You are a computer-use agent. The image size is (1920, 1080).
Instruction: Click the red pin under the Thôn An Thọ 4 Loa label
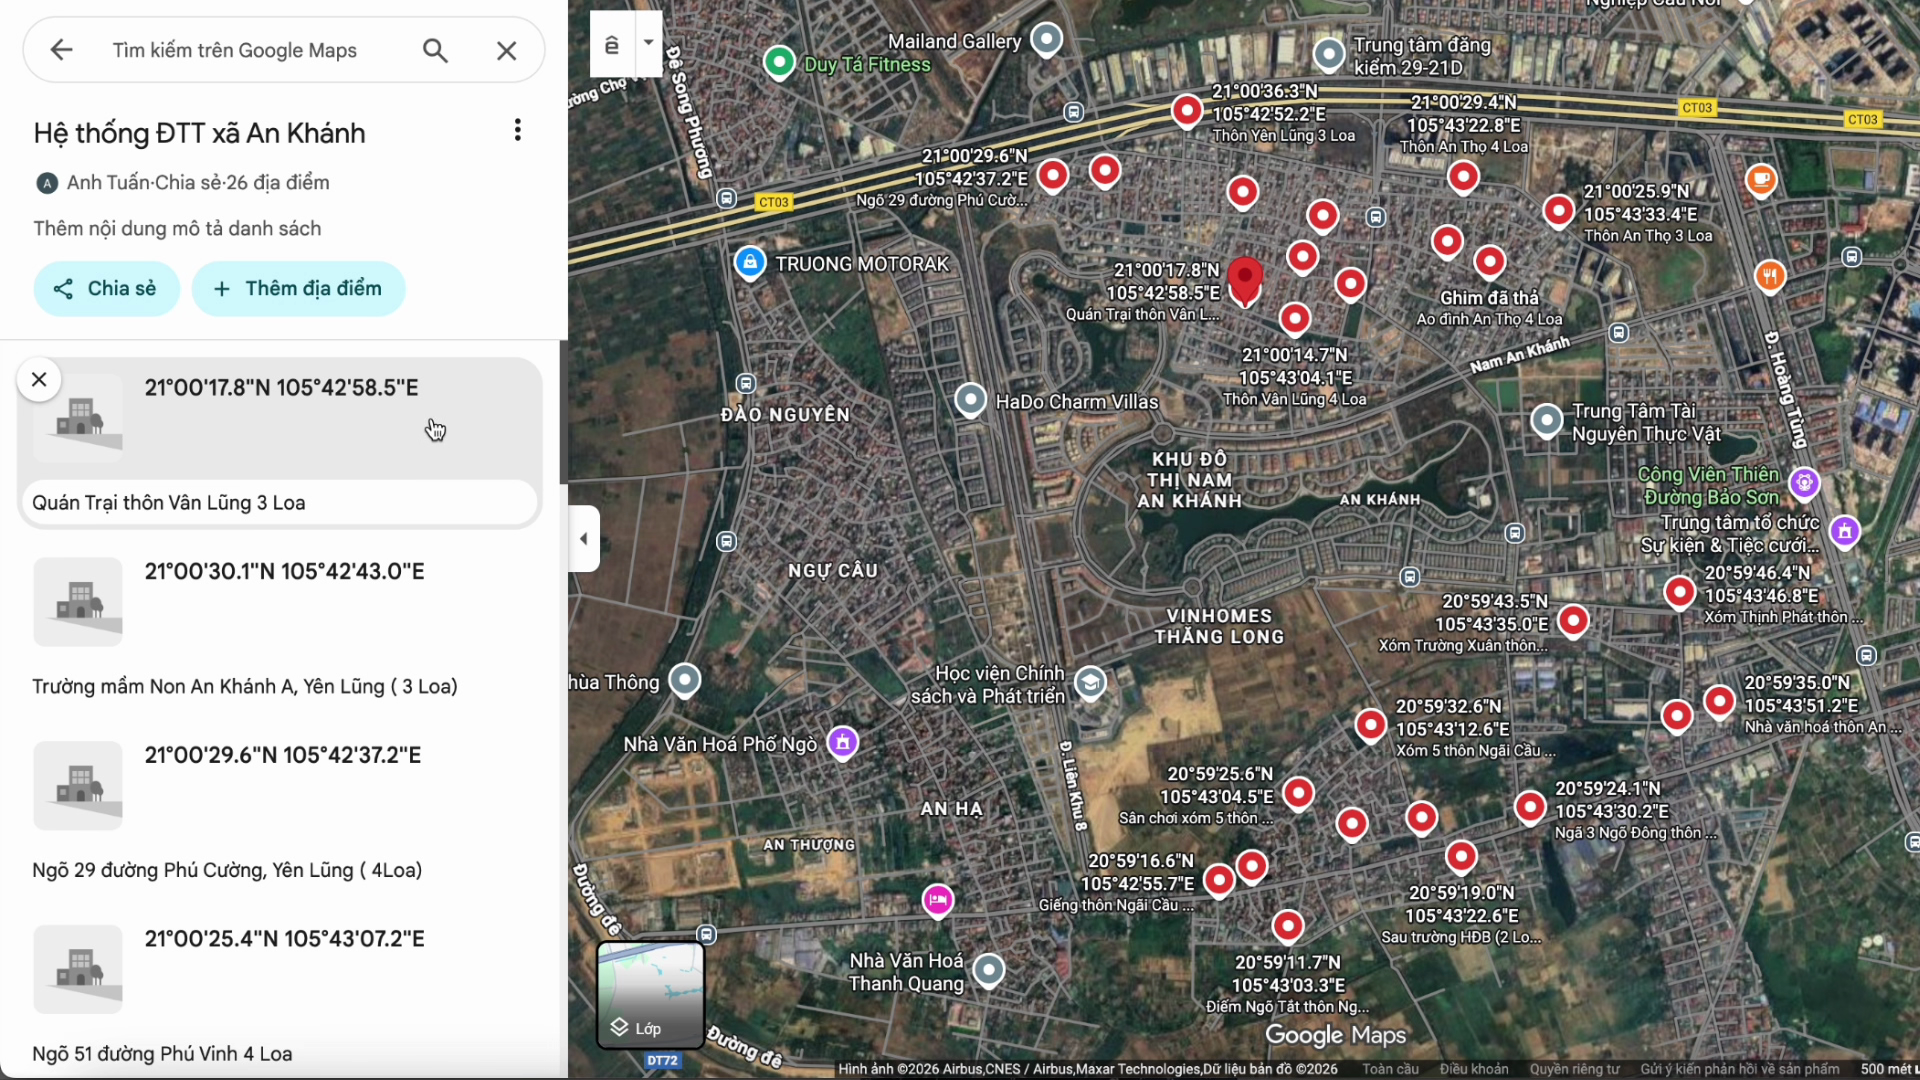[1463, 177]
